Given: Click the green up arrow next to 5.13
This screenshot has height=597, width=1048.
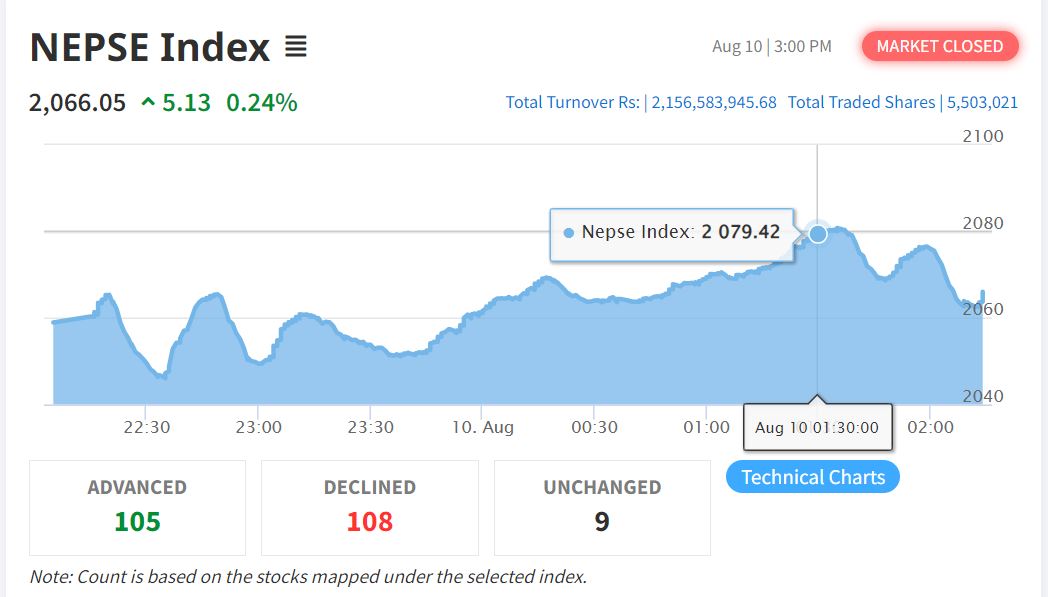Looking at the screenshot, I should (148, 102).
